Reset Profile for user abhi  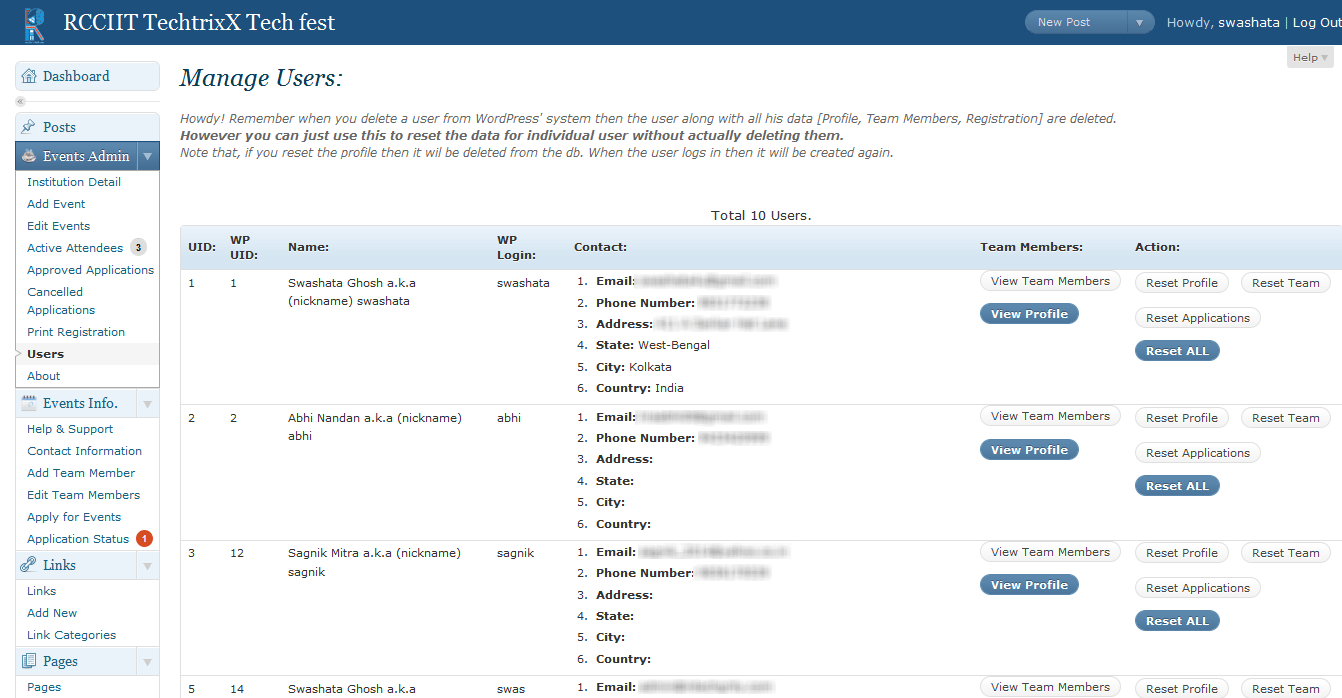click(x=1182, y=418)
